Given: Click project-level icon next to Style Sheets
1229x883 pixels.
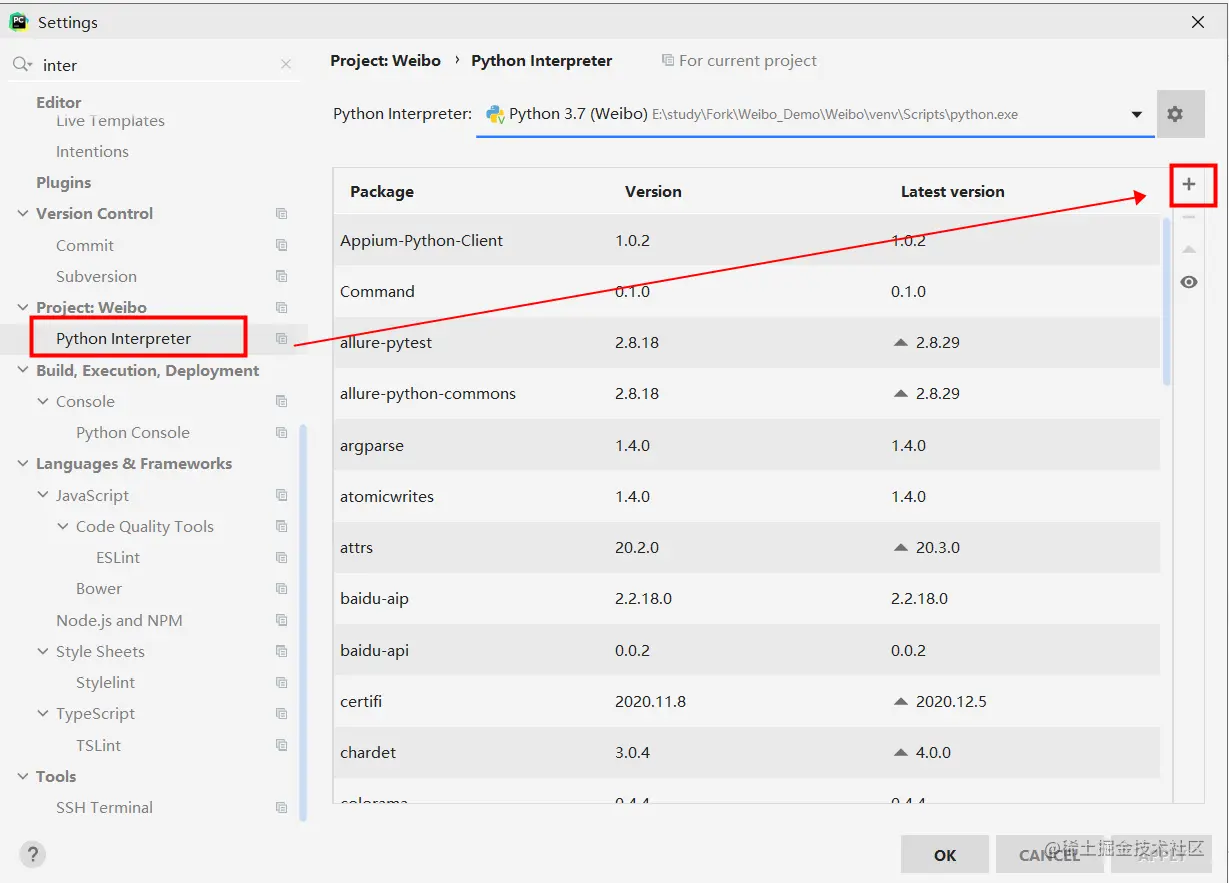Looking at the screenshot, I should 282,651.
